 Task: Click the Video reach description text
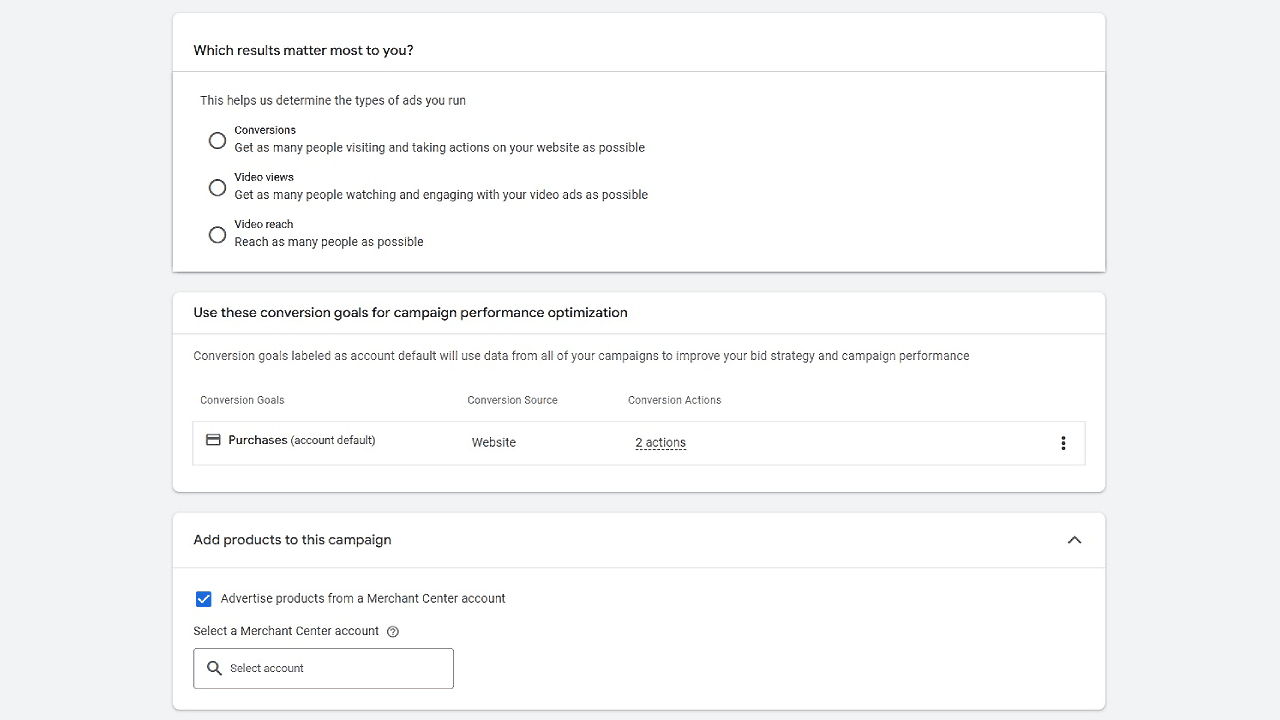coord(329,242)
